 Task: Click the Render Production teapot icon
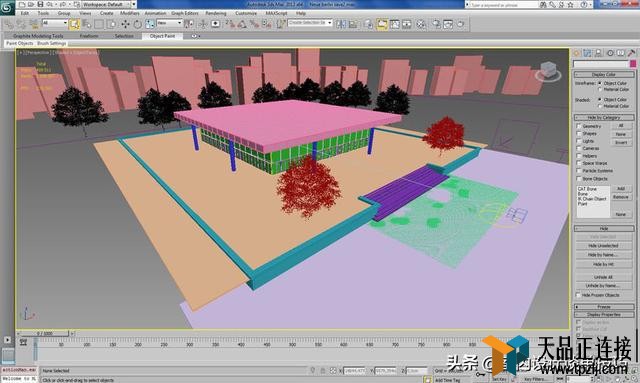coord(460,24)
